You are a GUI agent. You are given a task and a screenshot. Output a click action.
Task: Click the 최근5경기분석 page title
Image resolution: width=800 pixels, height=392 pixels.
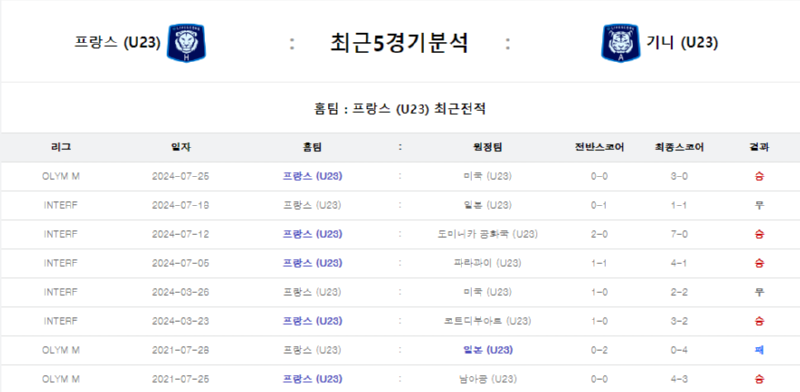399,43
